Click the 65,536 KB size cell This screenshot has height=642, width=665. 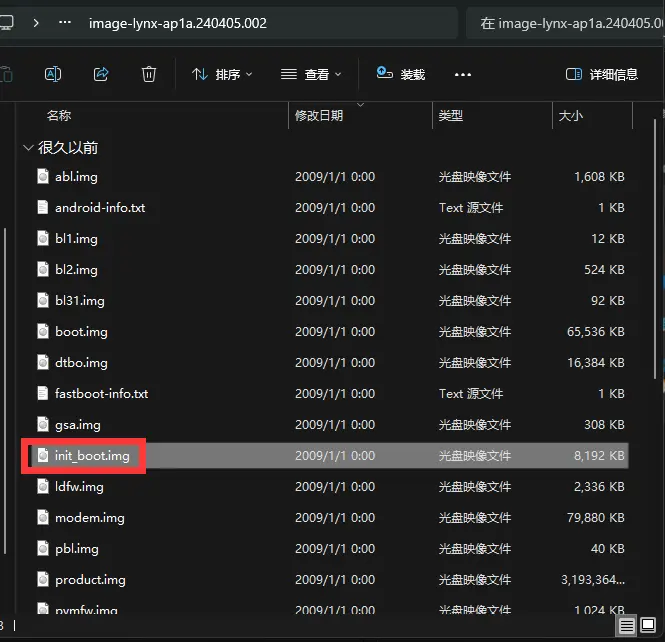point(595,332)
